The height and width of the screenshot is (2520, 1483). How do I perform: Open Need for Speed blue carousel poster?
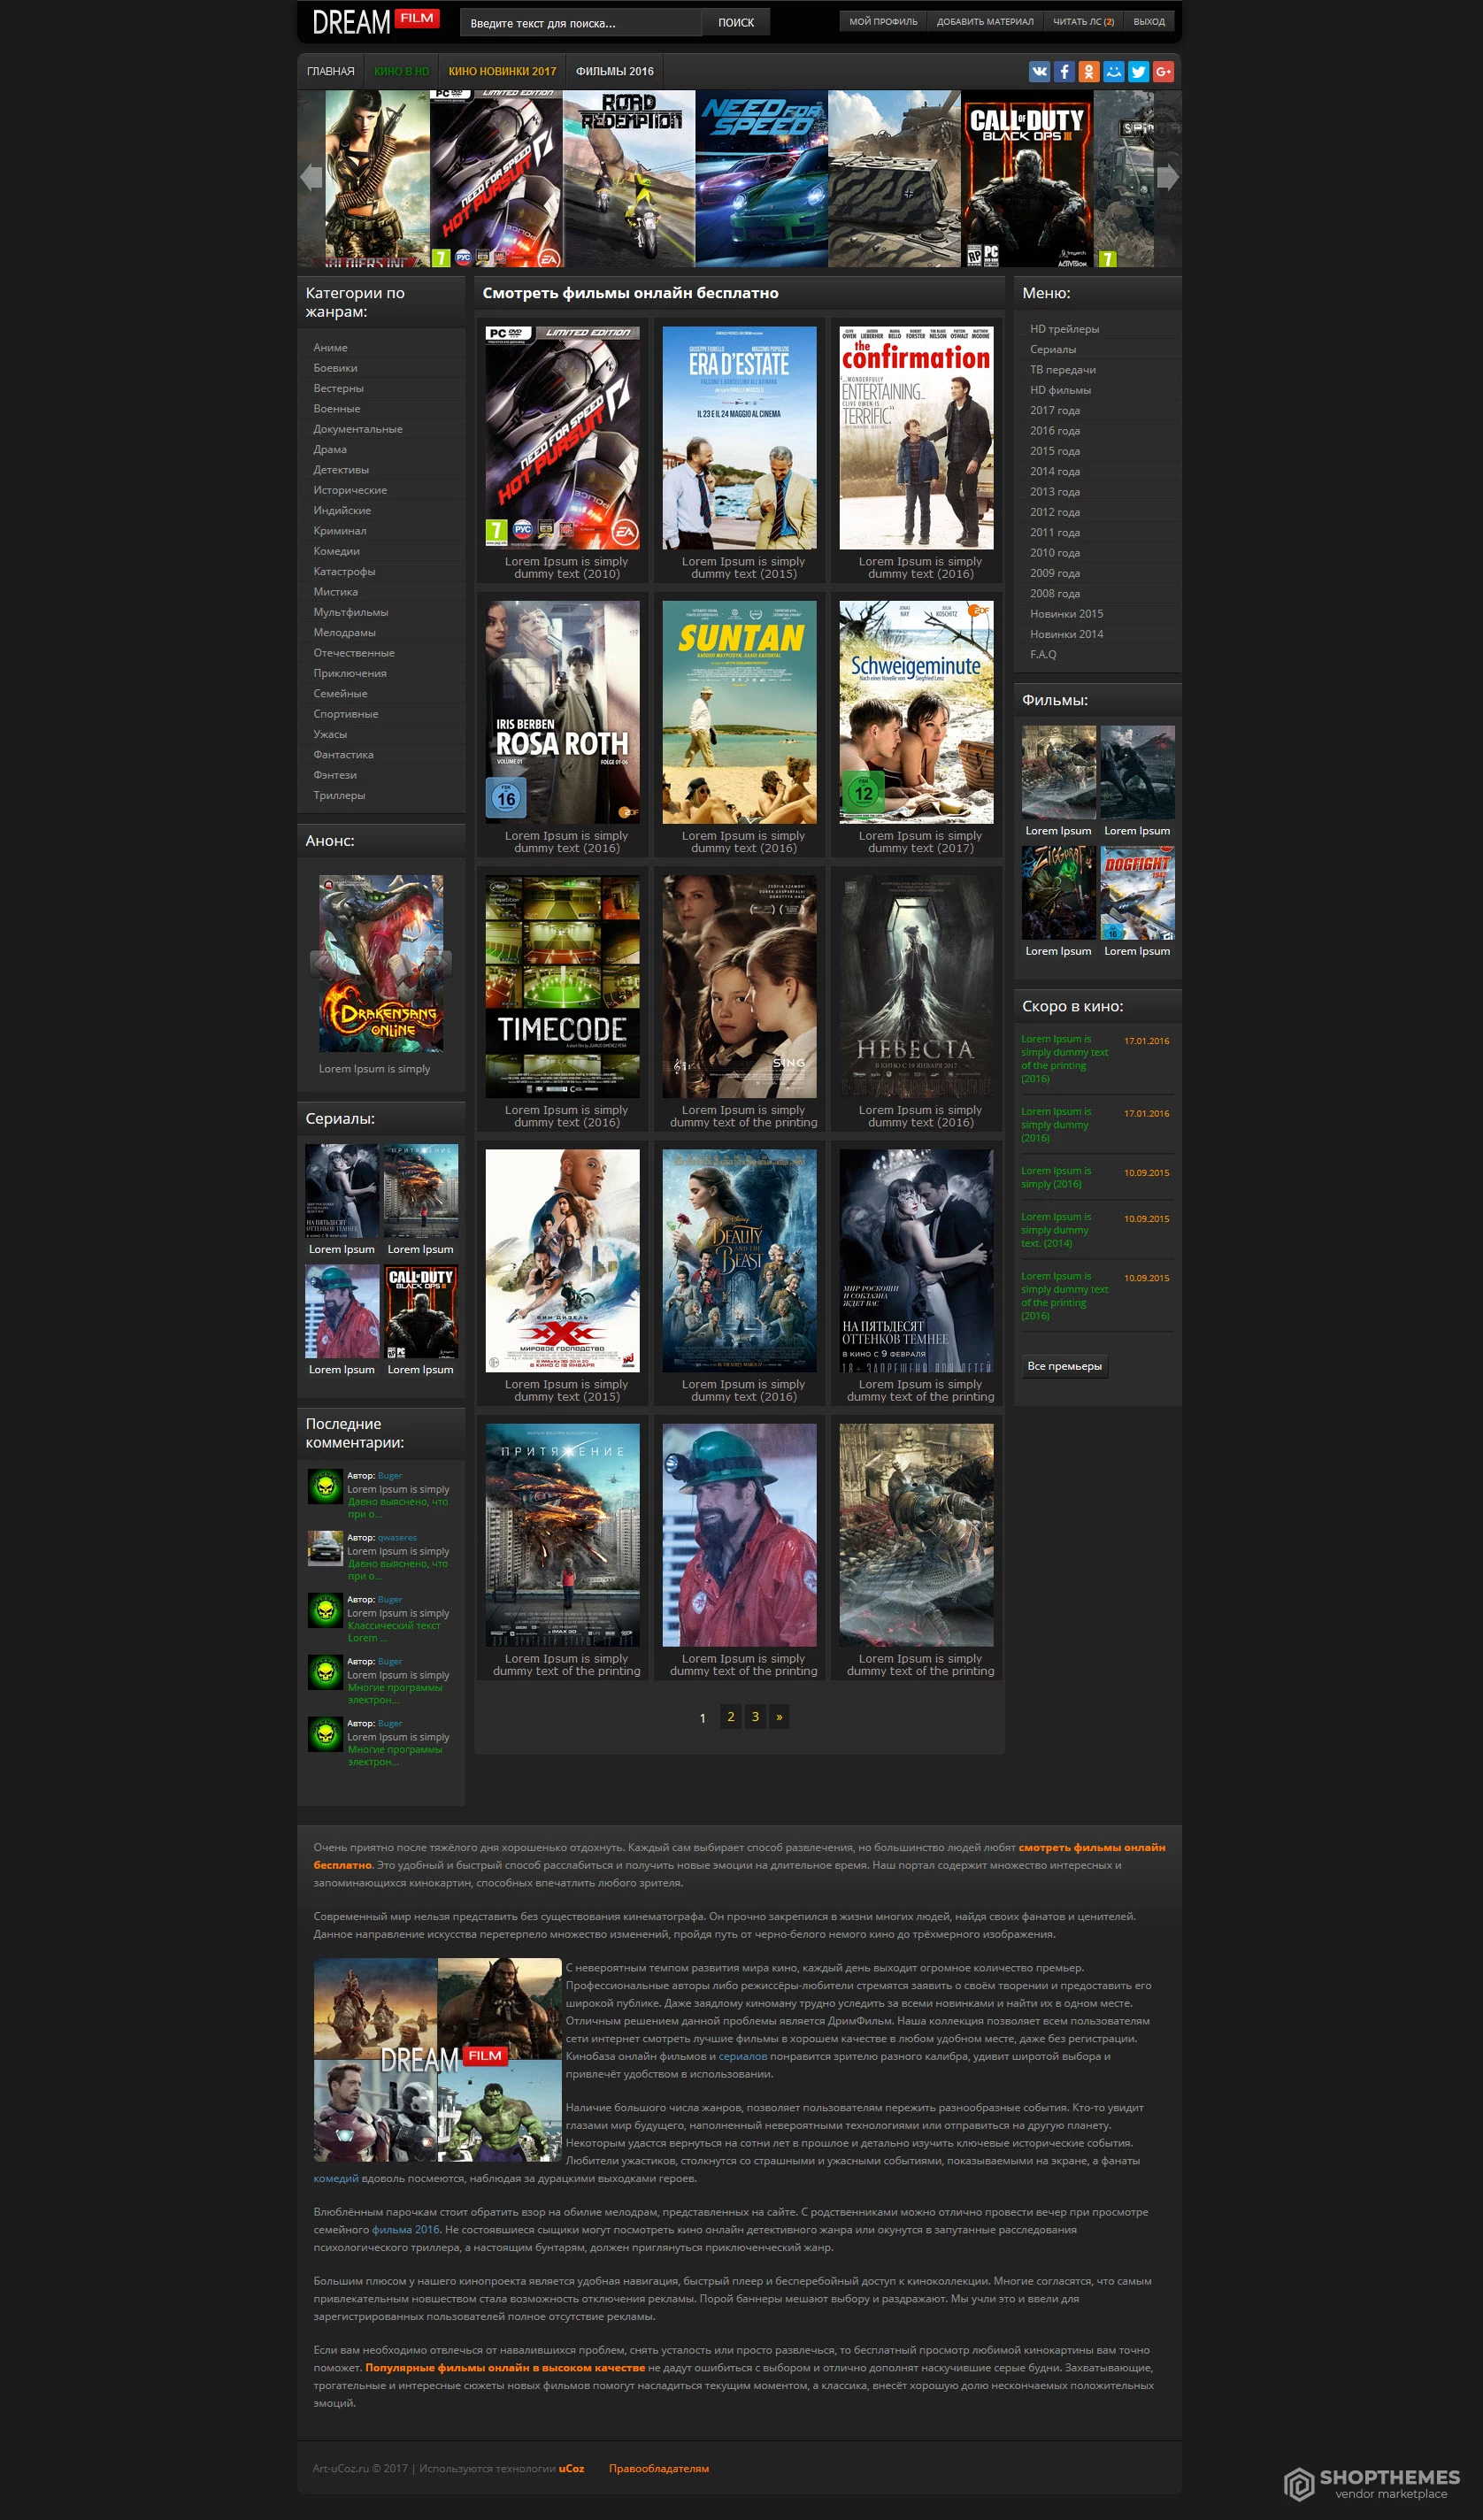pyautogui.click(x=762, y=179)
